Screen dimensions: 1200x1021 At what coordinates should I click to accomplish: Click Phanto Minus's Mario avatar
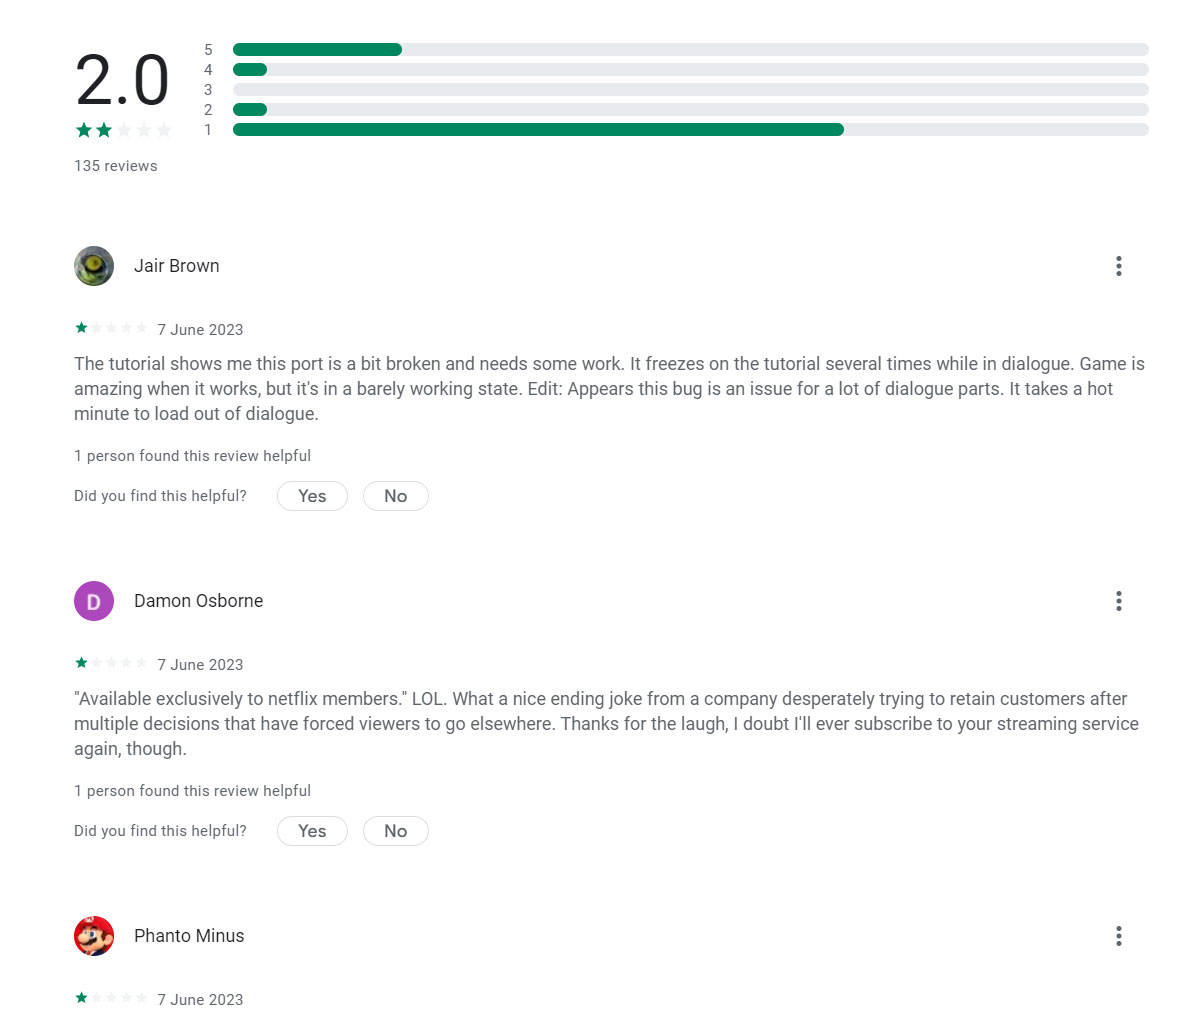[x=94, y=936]
